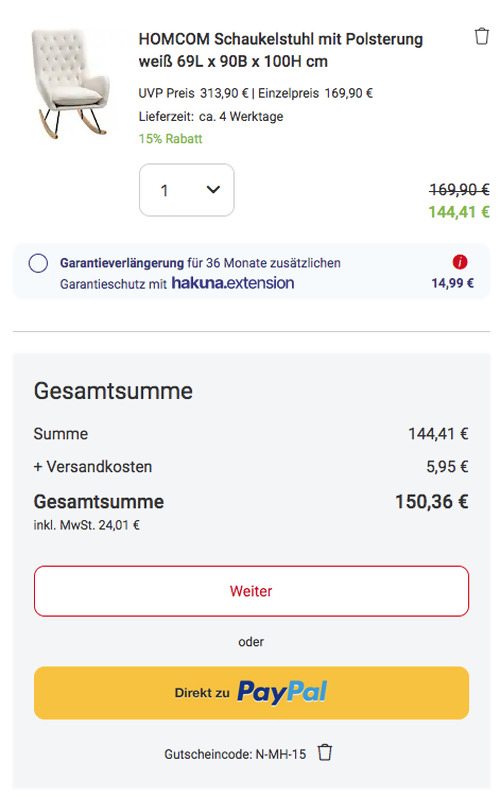Click the Gesamtsumme total 150,36 €
Screen dimensions: 500x797
click(431, 502)
